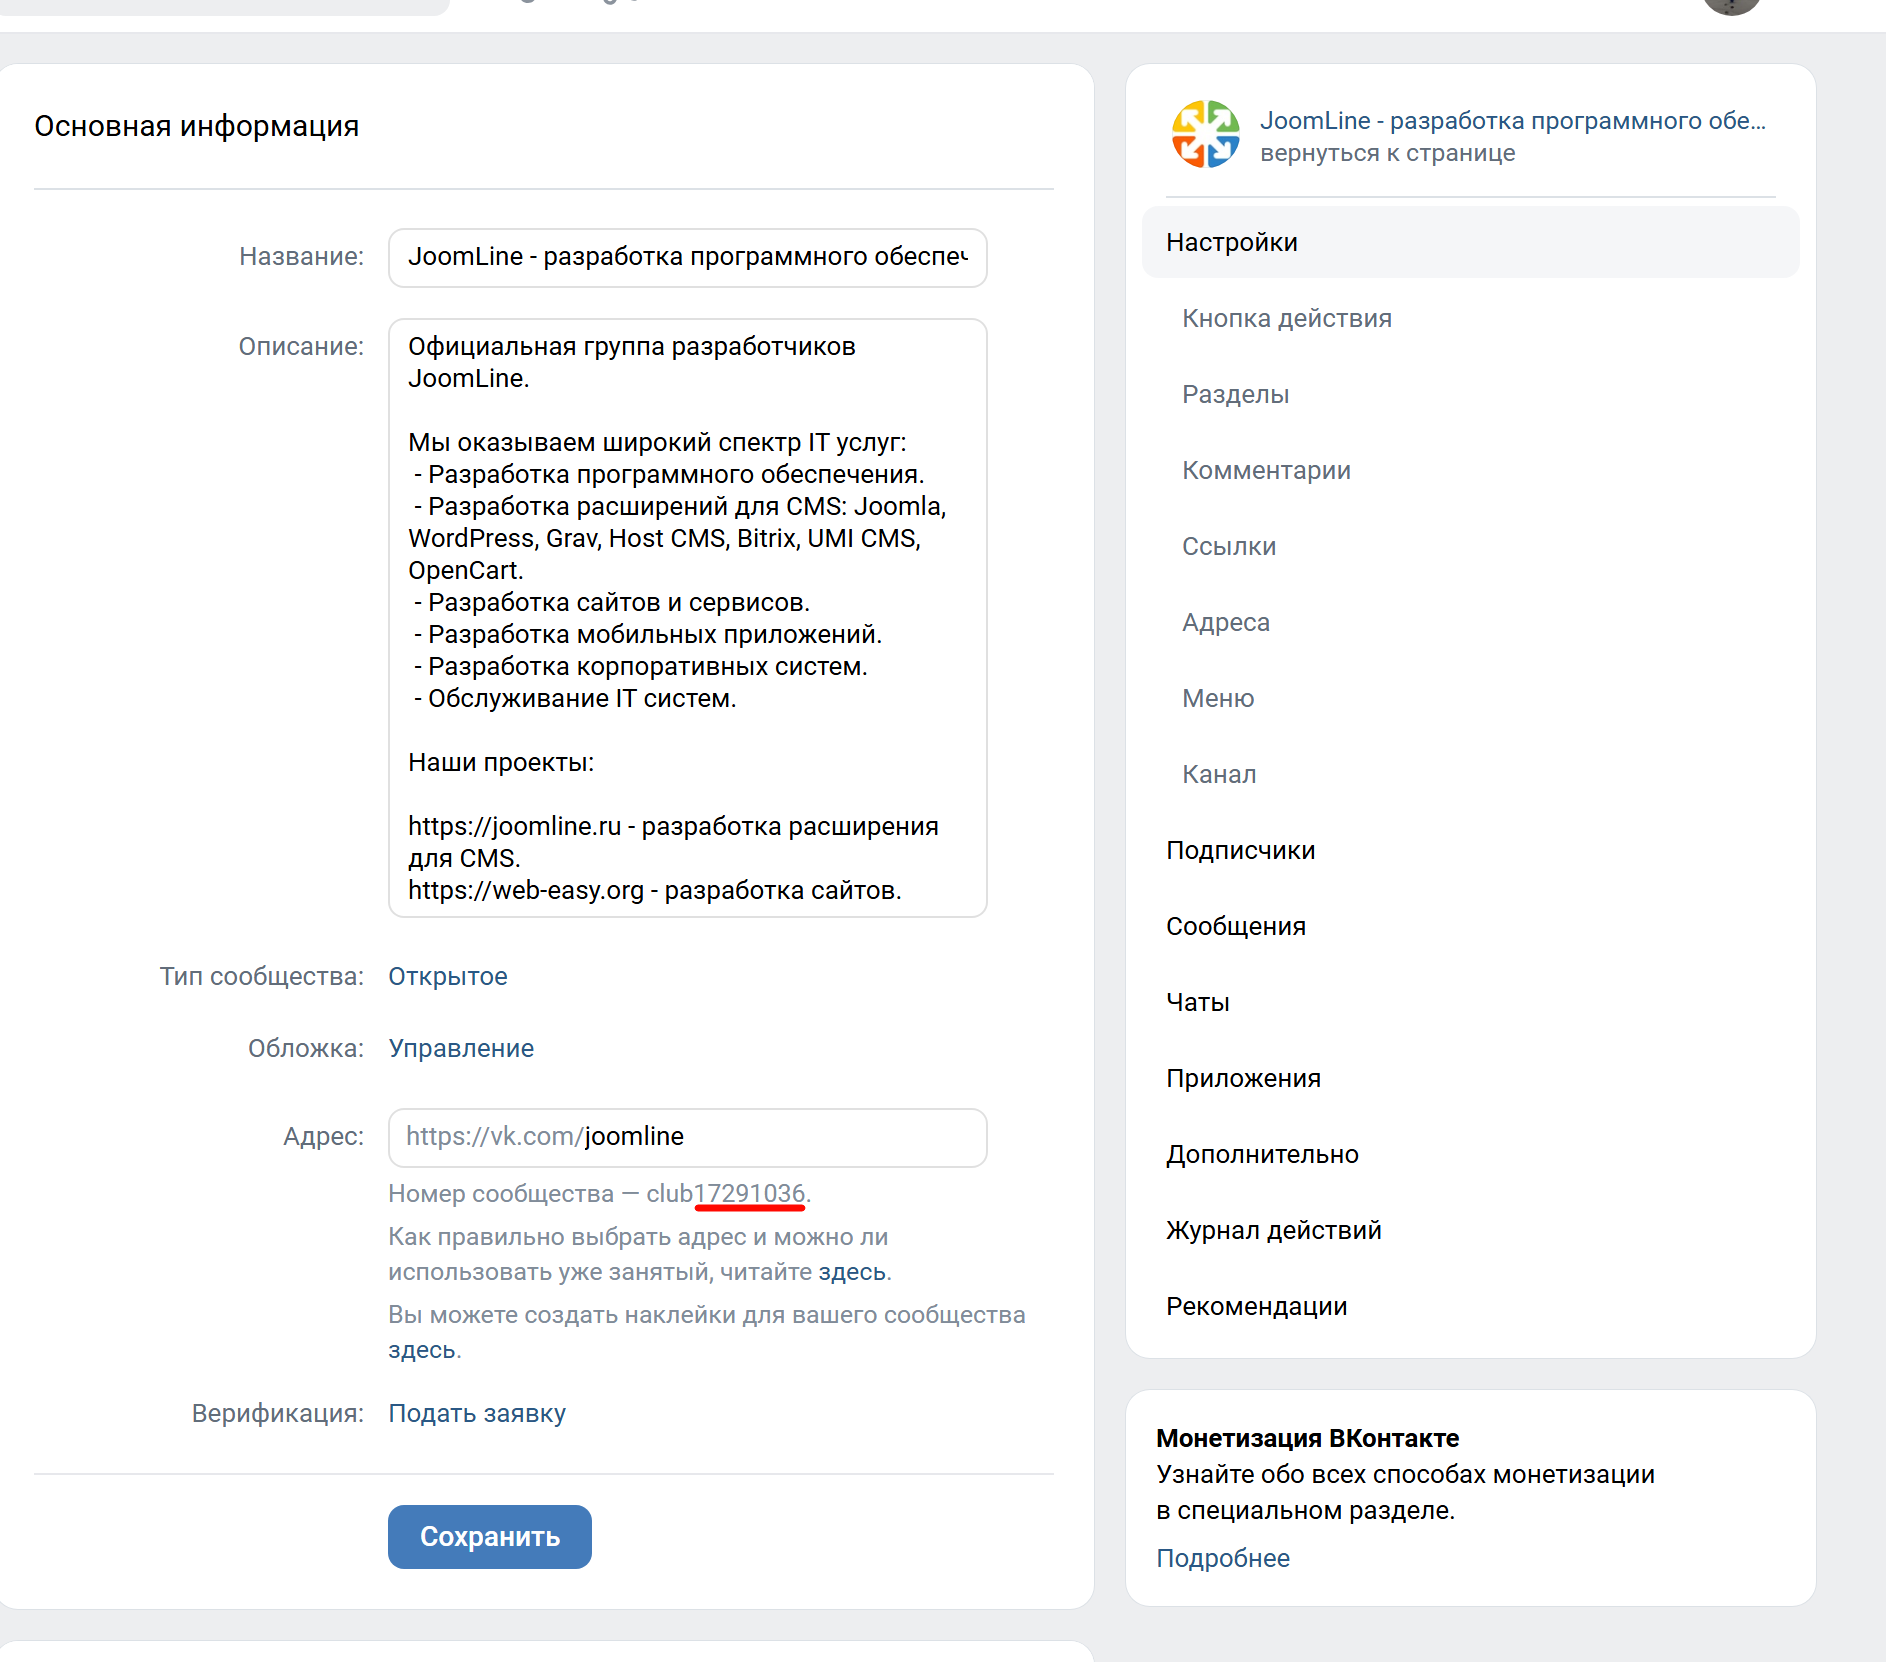Open the Приложения sidebar section
1886x1662 pixels.
[1243, 1079]
